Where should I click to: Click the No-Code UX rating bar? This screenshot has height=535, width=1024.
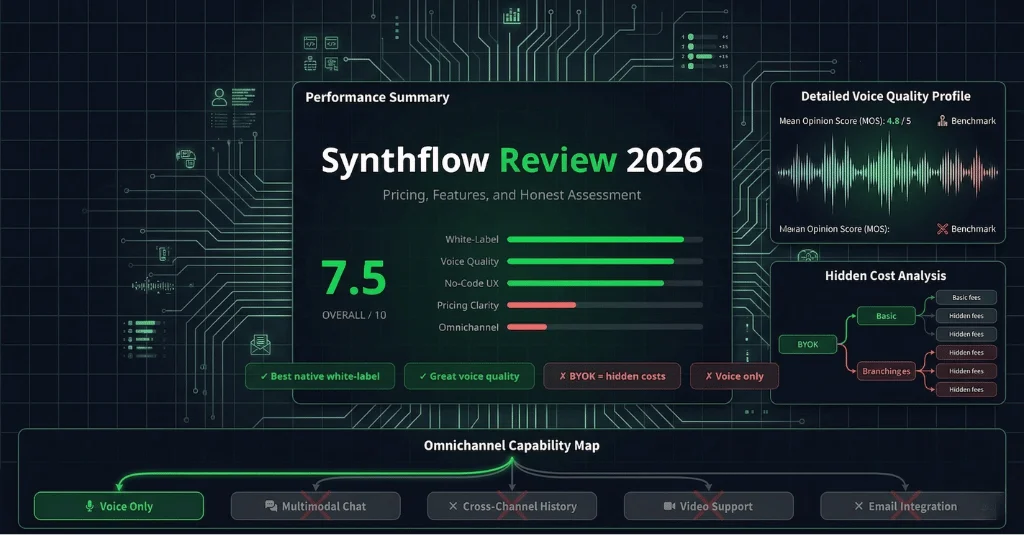tap(605, 284)
